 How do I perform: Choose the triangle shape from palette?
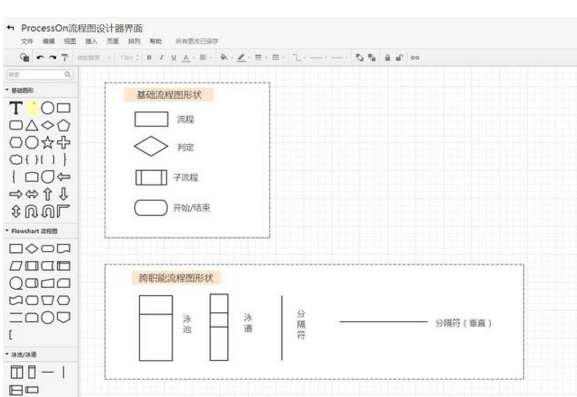pos(32,125)
